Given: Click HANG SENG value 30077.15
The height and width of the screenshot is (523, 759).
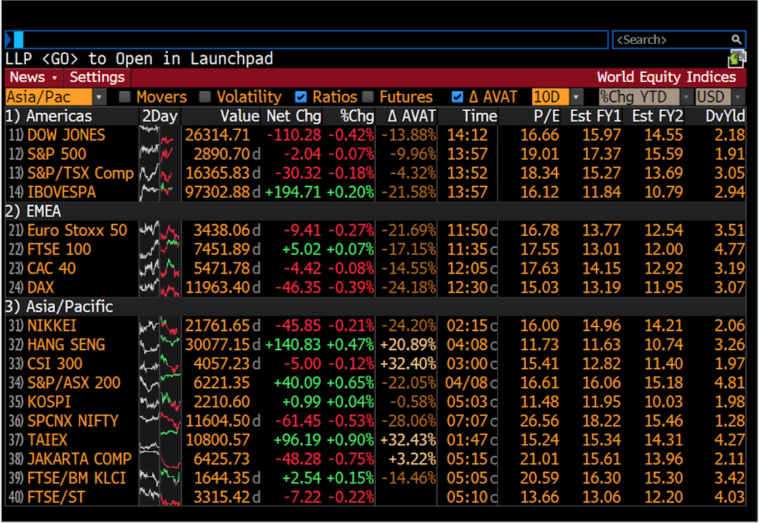Looking at the screenshot, I should 217,345.
